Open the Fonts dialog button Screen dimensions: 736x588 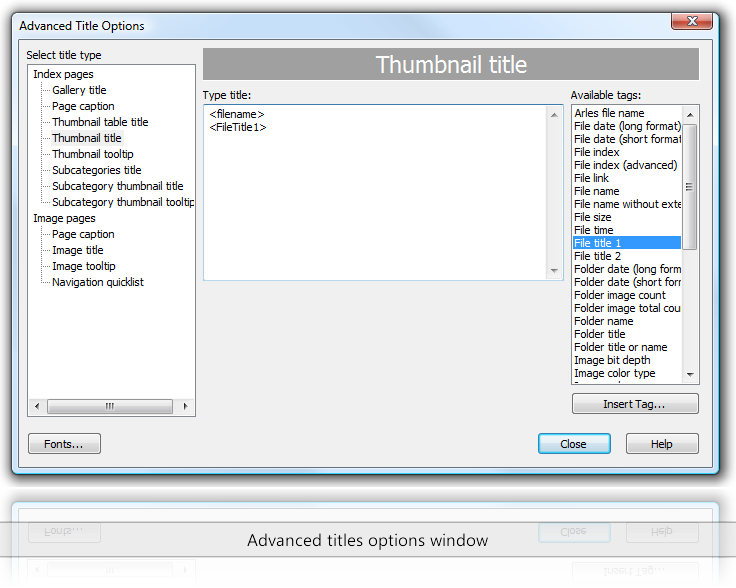(x=65, y=443)
